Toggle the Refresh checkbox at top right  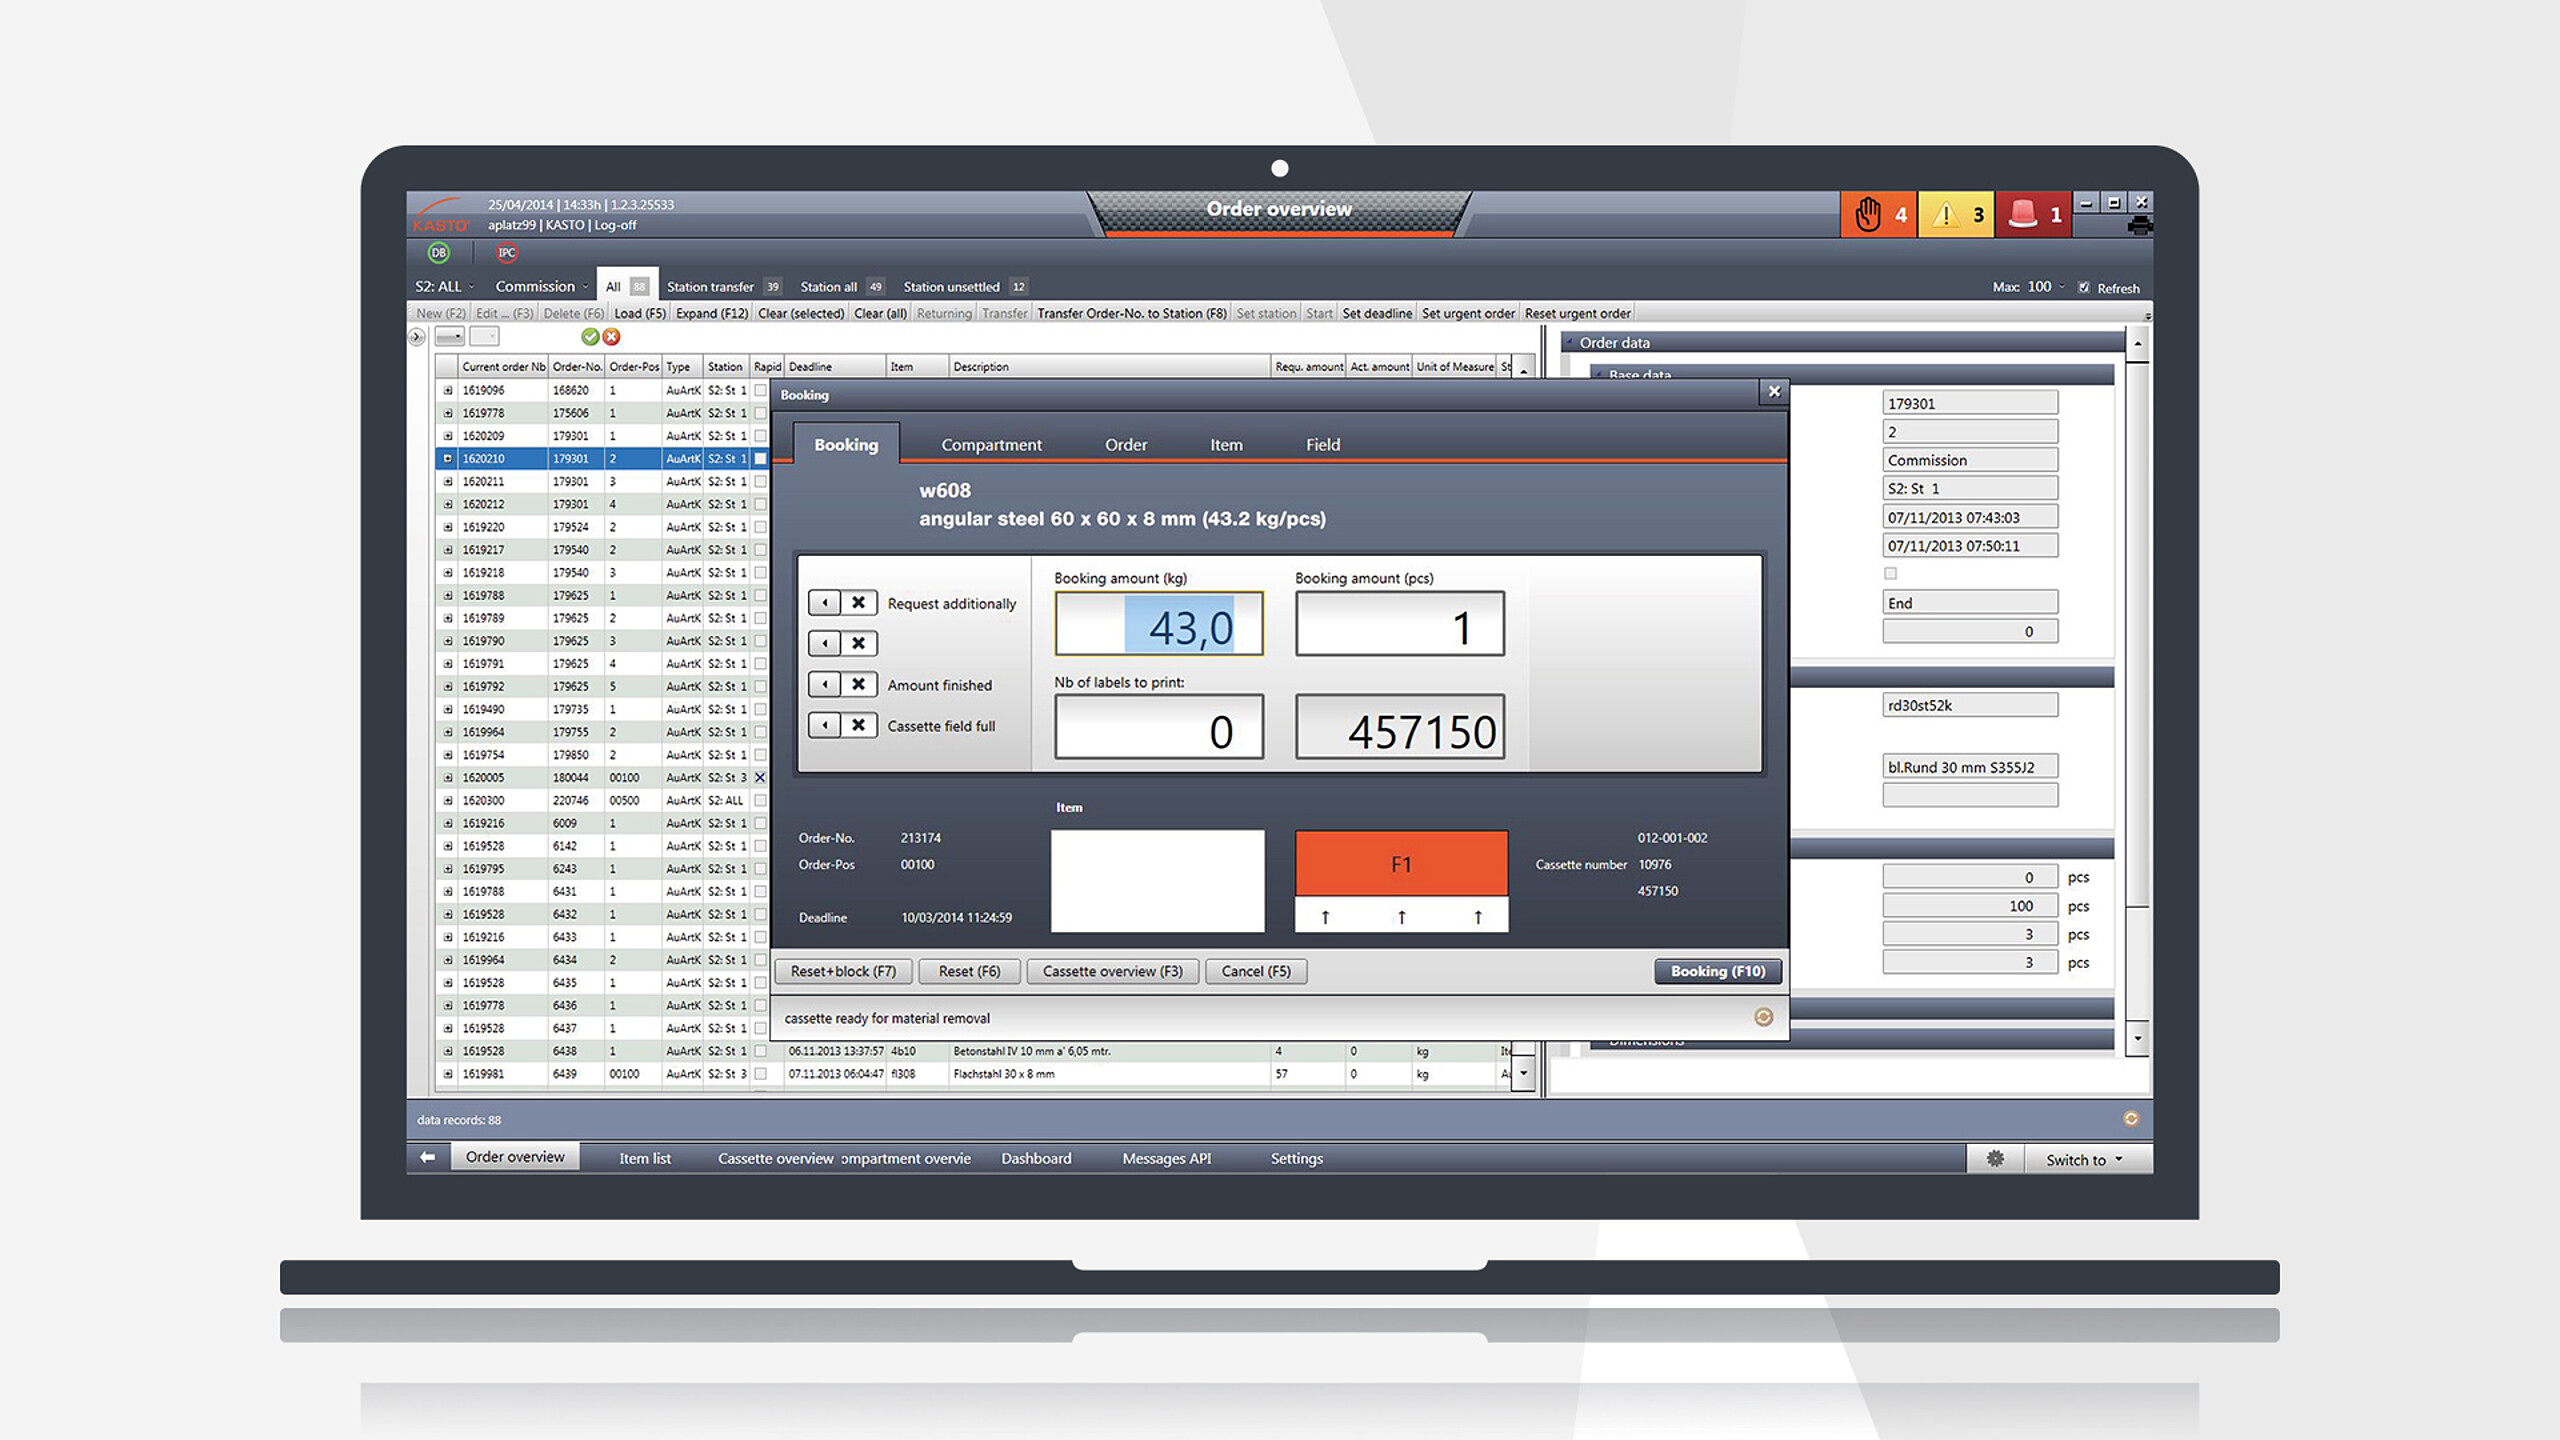pyautogui.click(x=2085, y=288)
